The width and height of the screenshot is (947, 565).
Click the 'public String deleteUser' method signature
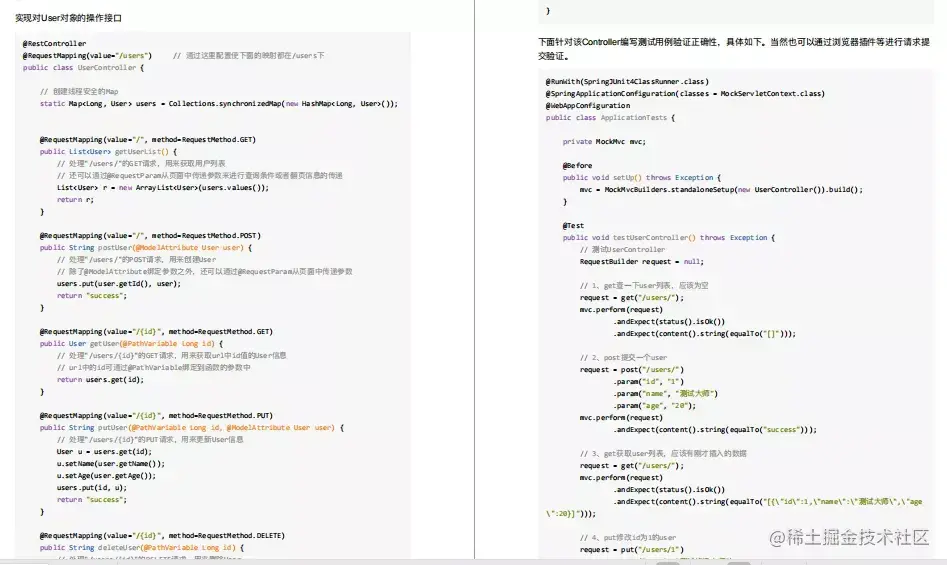142,547
